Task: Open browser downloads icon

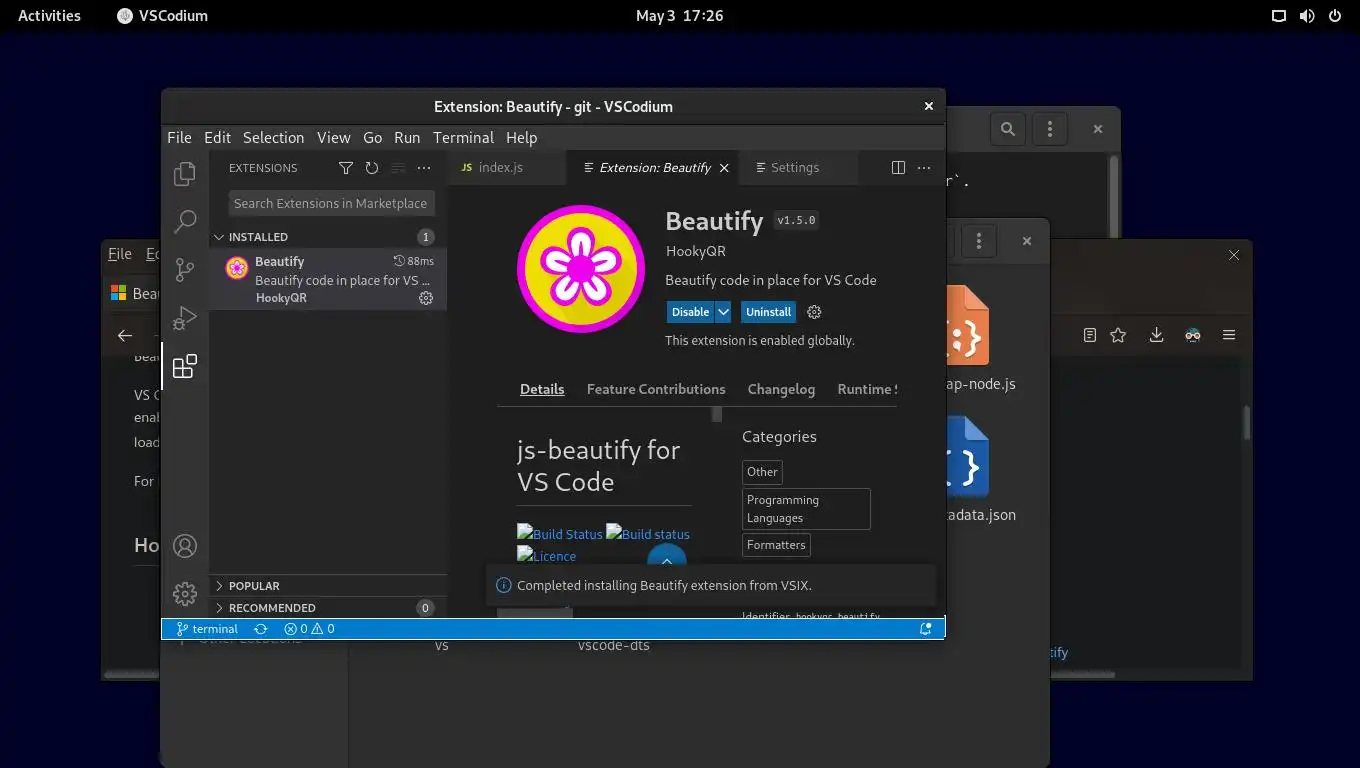Action: tap(1156, 335)
